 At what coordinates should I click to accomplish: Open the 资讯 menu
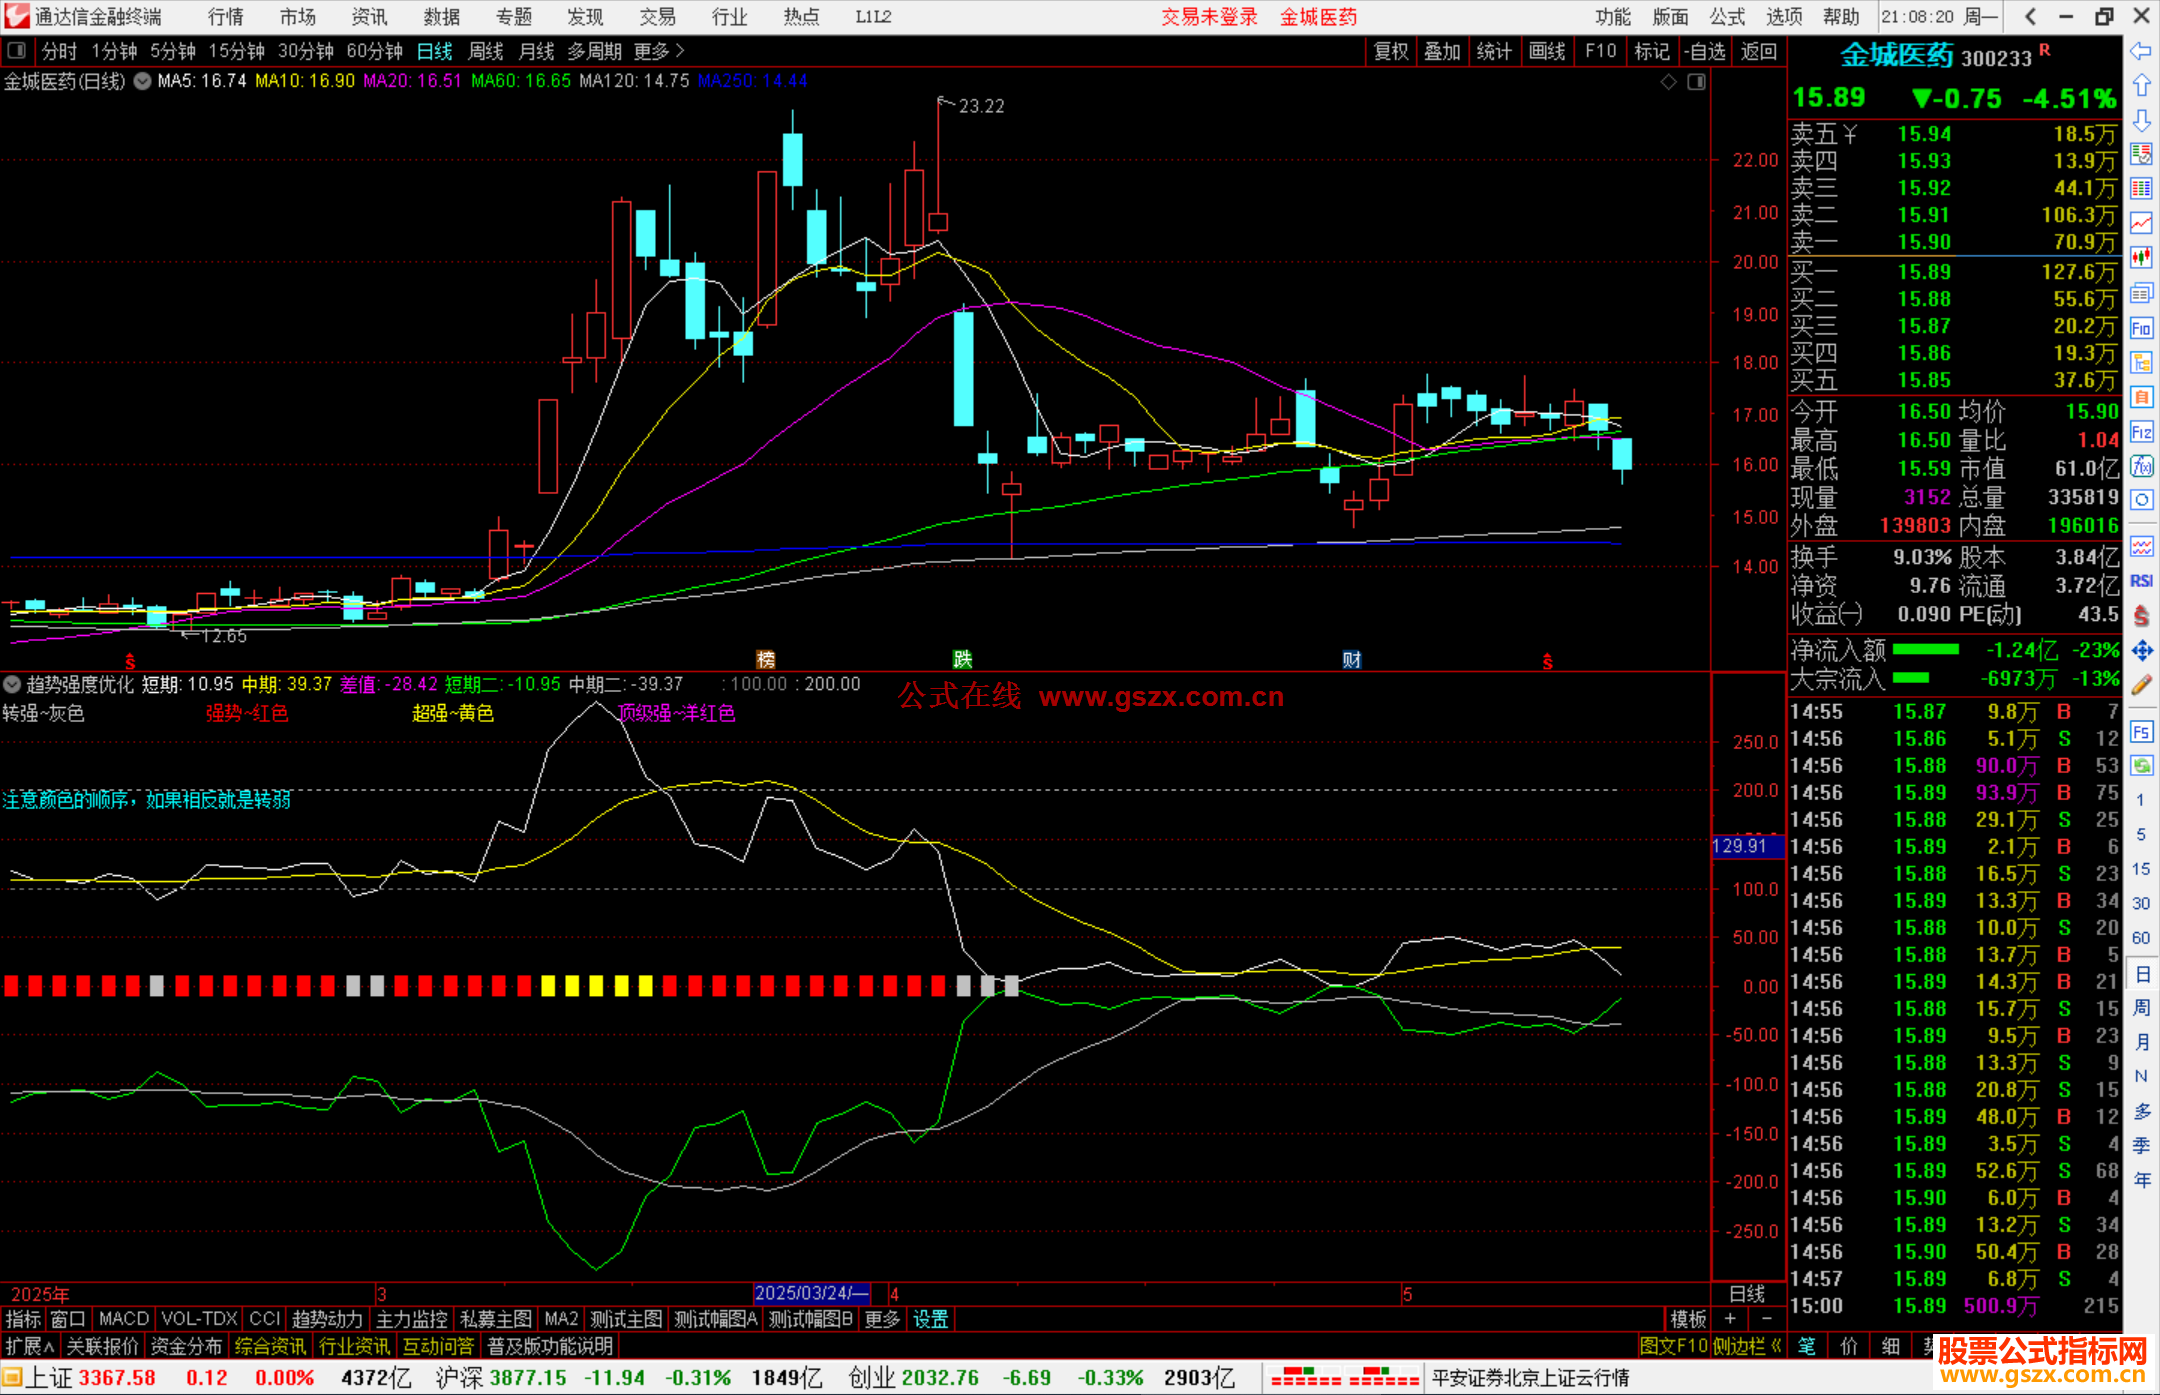(369, 17)
